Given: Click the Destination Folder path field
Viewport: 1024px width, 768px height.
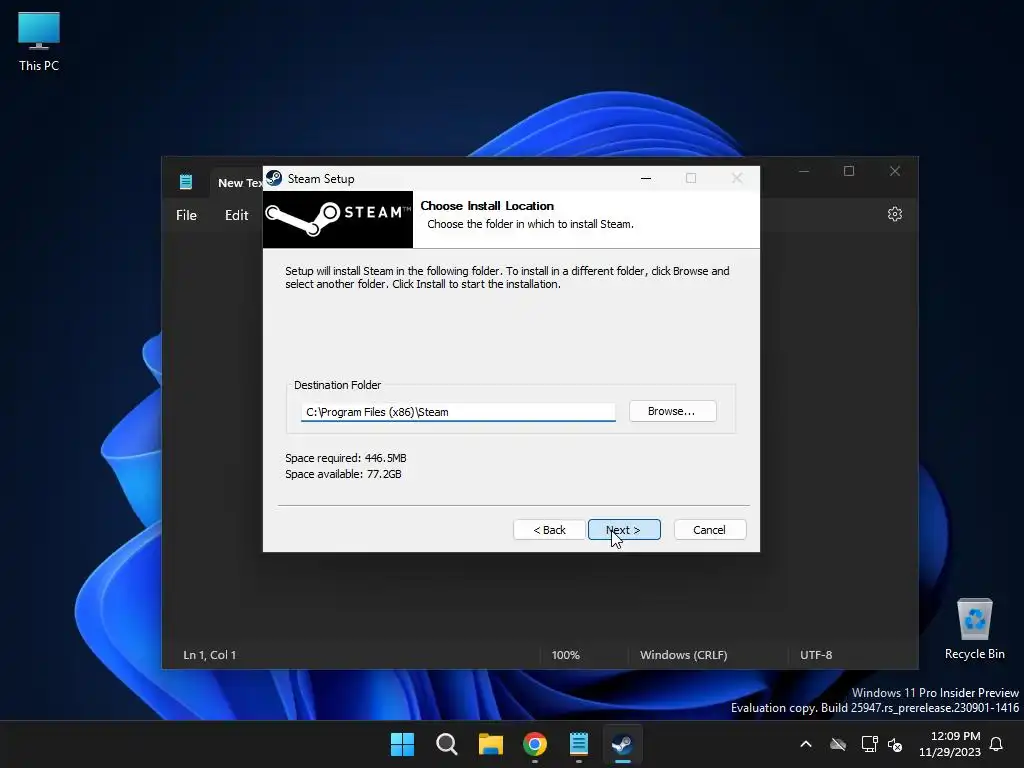Looking at the screenshot, I should (458, 412).
